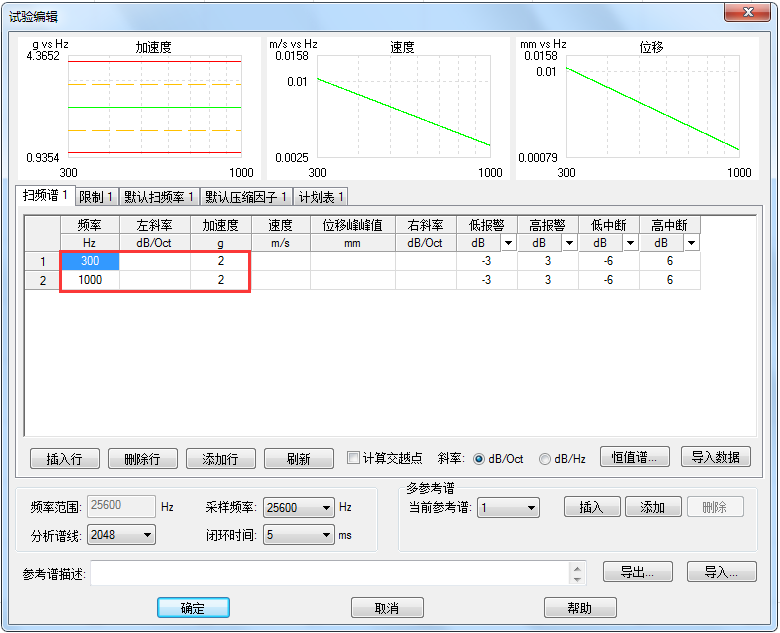Click the 导出... button
The width and height of the screenshot is (780, 633).
638,572
